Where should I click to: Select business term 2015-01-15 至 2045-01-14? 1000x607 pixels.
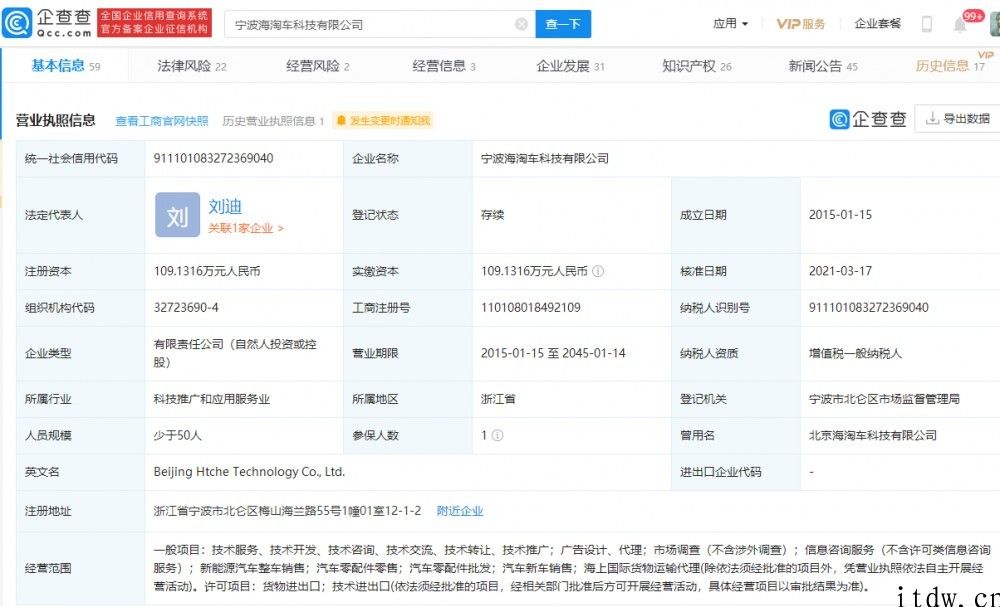point(553,353)
